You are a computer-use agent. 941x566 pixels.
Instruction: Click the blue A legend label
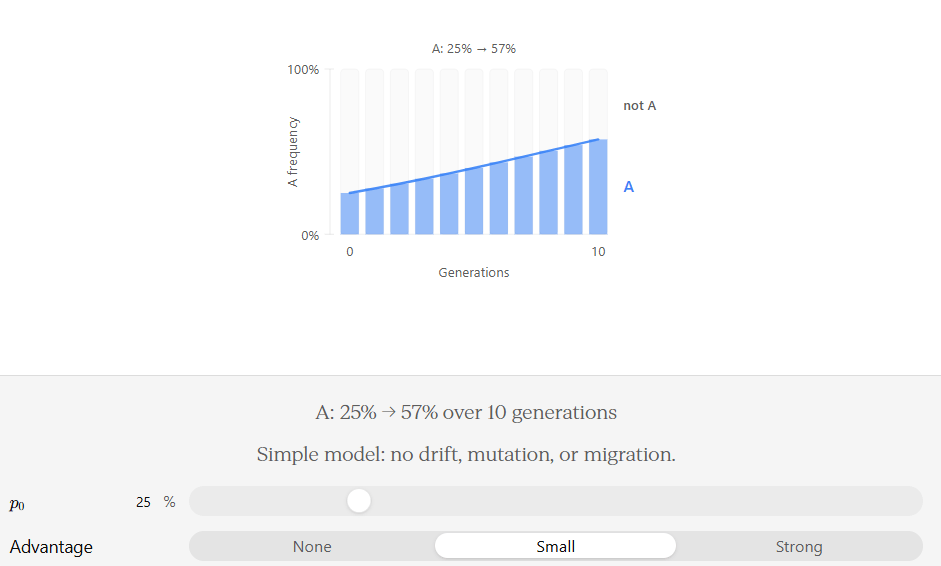click(628, 187)
